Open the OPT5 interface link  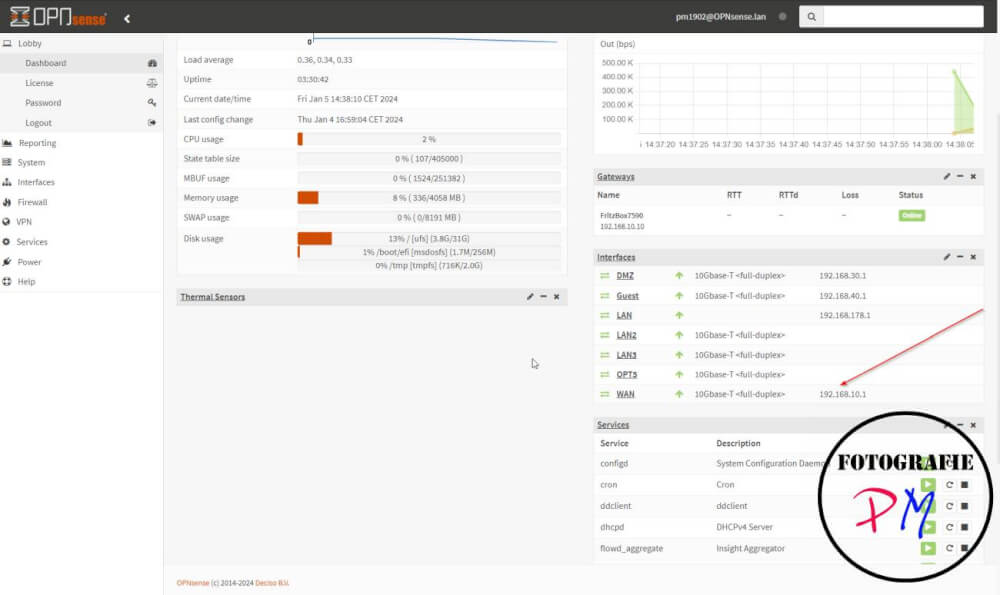(x=627, y=374)
